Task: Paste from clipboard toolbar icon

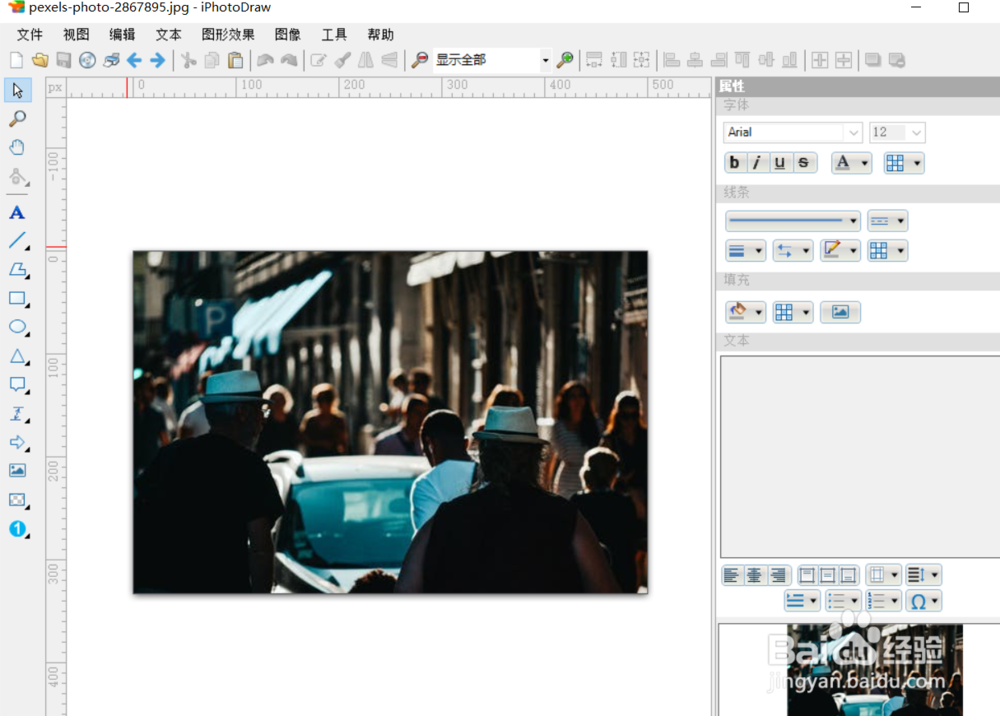Action: point(235,61)
